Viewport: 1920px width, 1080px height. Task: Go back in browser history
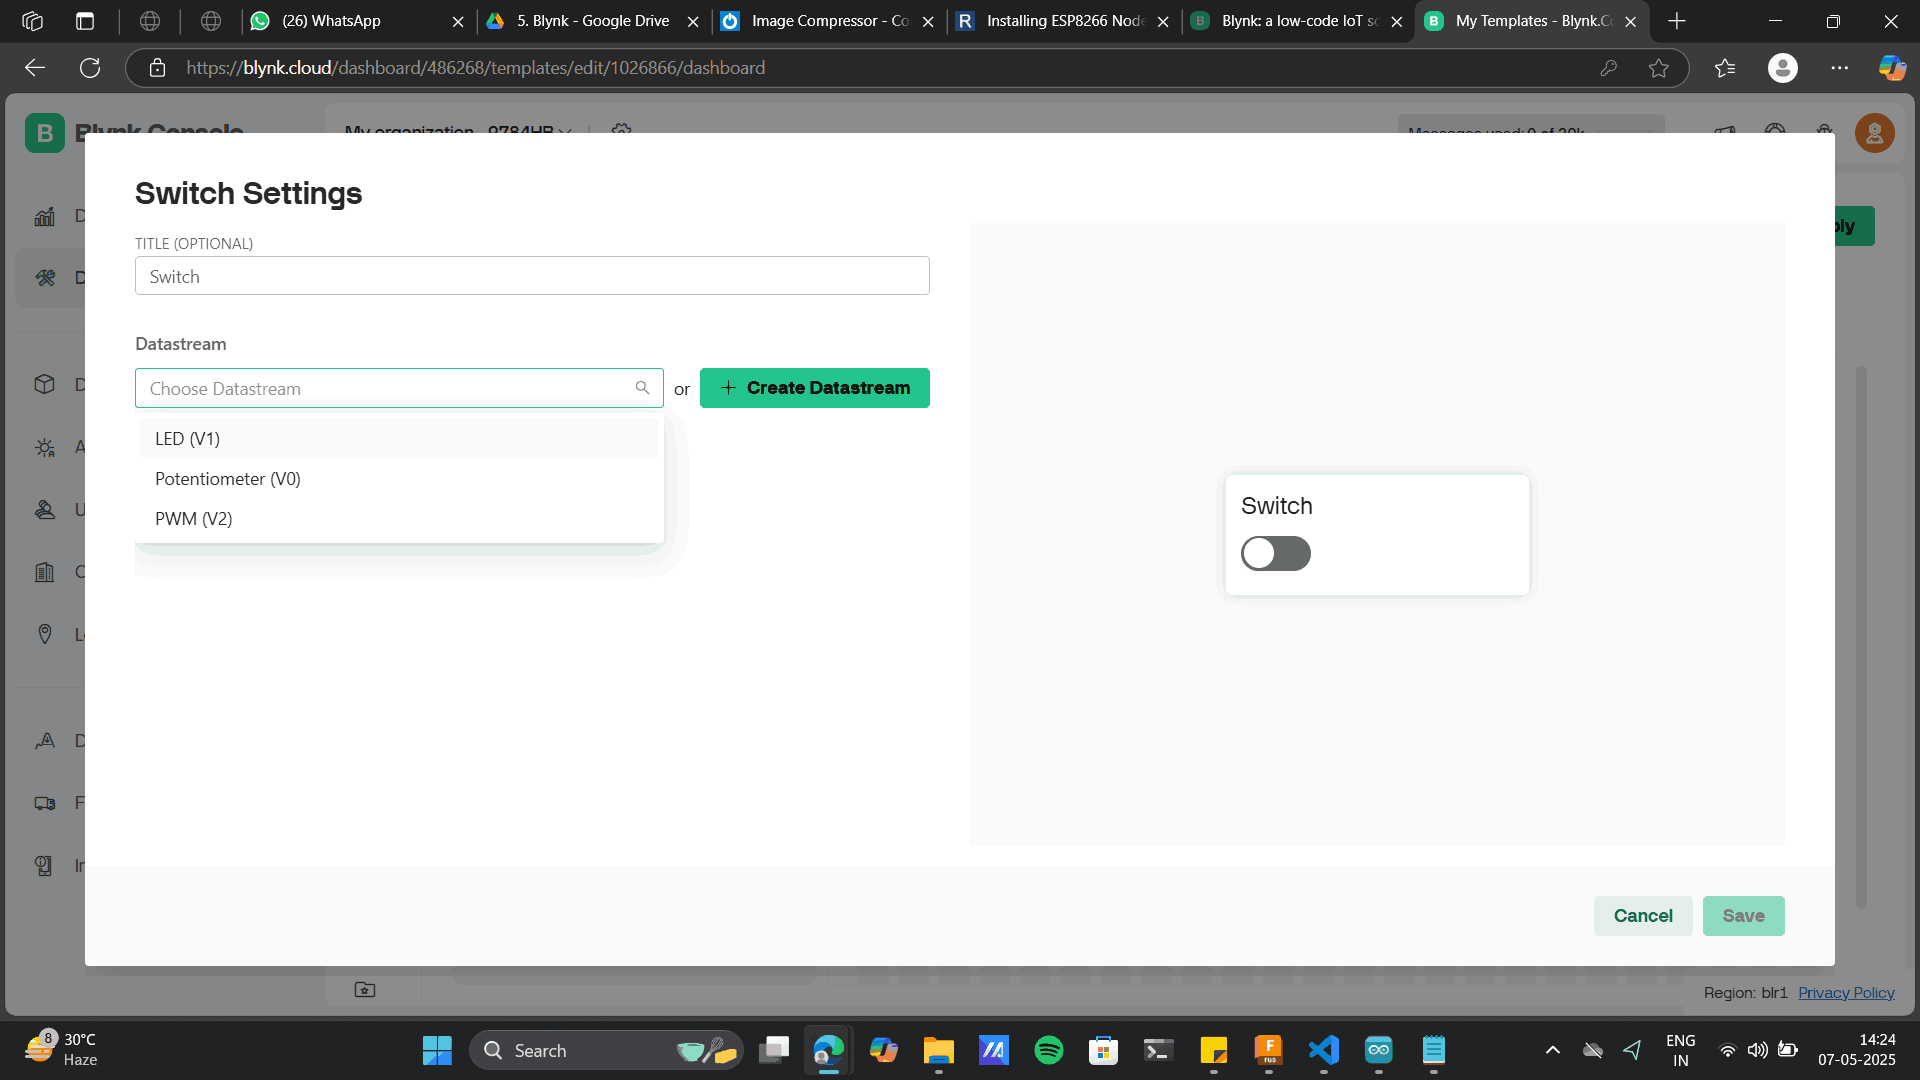pyautogui.click(x=35, y=68)
